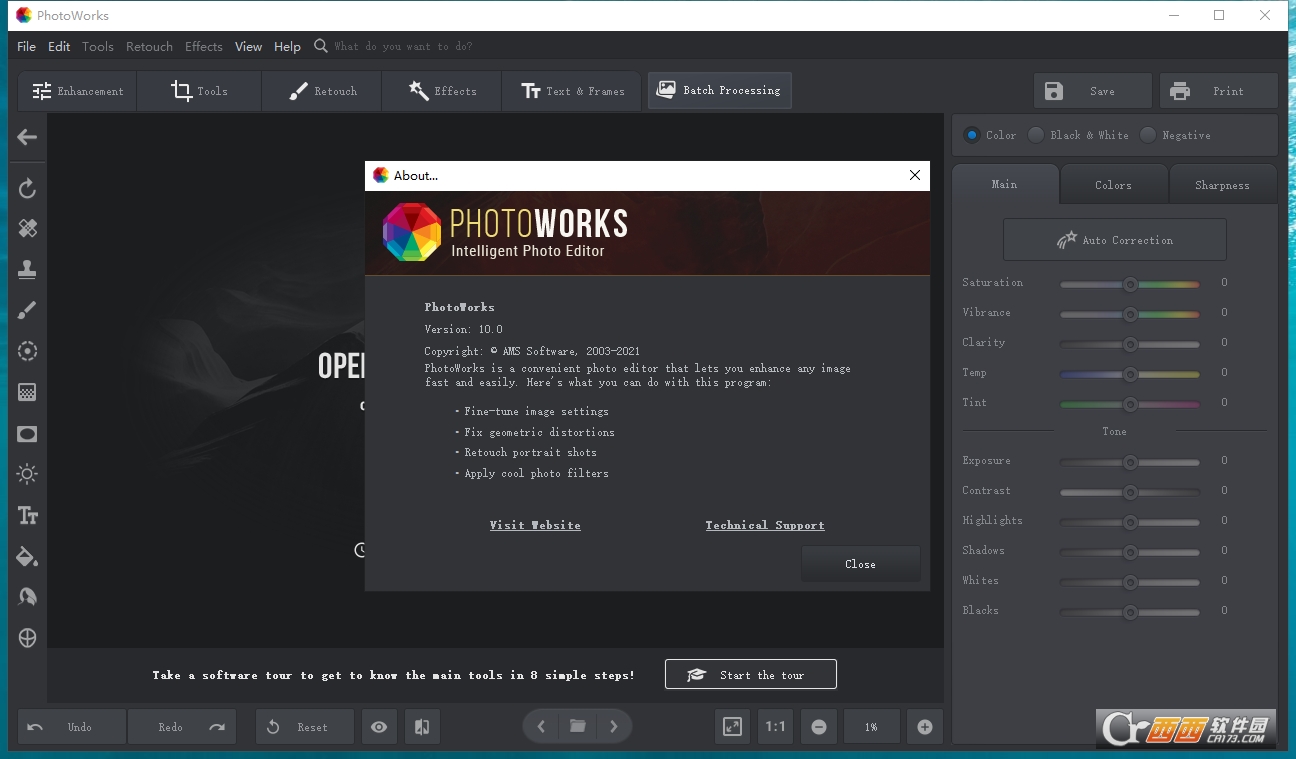Select the sun brightness tool
Screen dimensions: 1296x759
click(27, 474)
